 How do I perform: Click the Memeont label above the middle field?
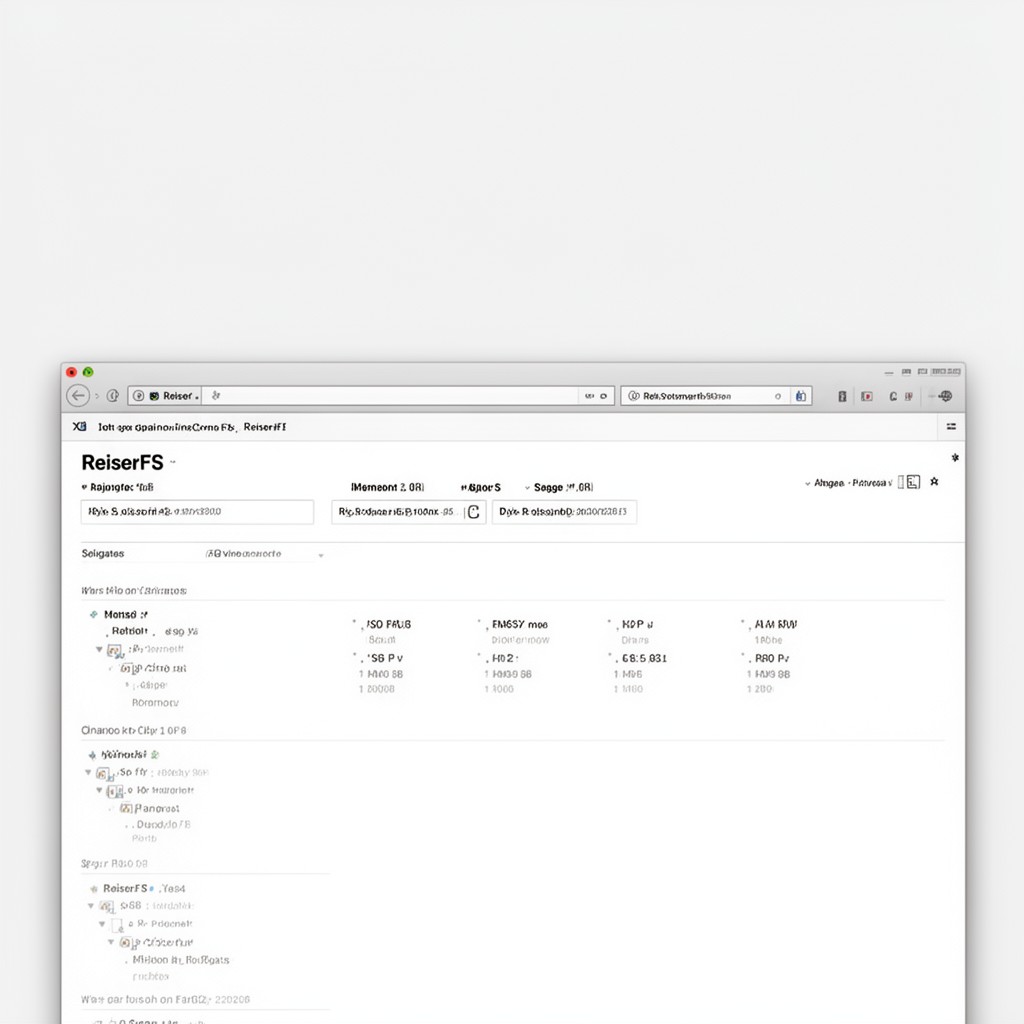[x=387, y=487]
